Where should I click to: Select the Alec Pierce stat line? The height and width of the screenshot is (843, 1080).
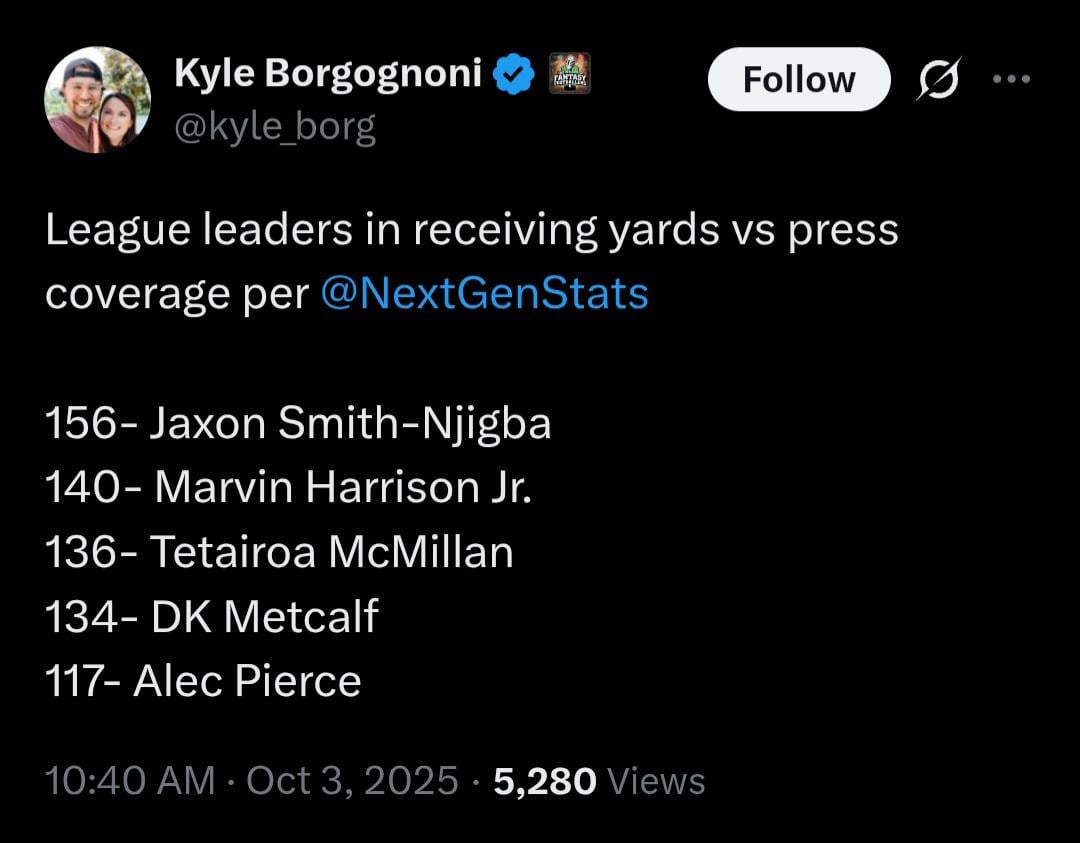pyautogui.click(x=202, y=680)
